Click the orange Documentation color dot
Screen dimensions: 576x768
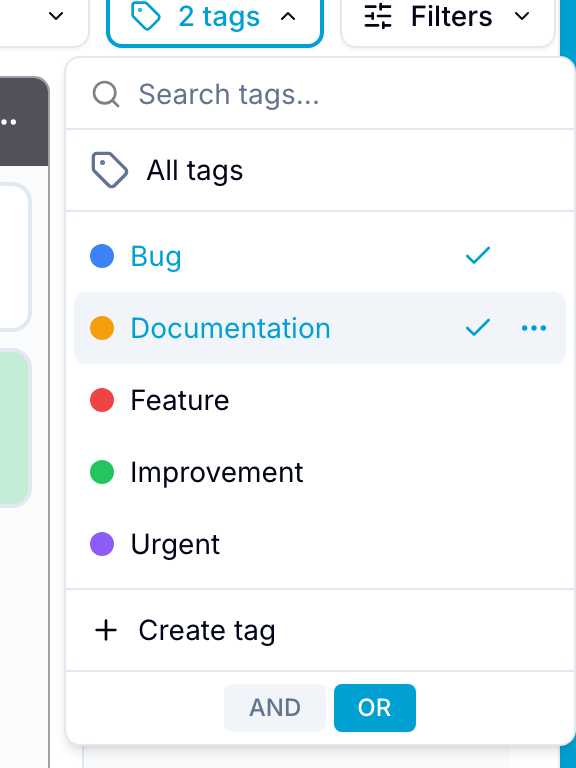(x=102, y=328)
